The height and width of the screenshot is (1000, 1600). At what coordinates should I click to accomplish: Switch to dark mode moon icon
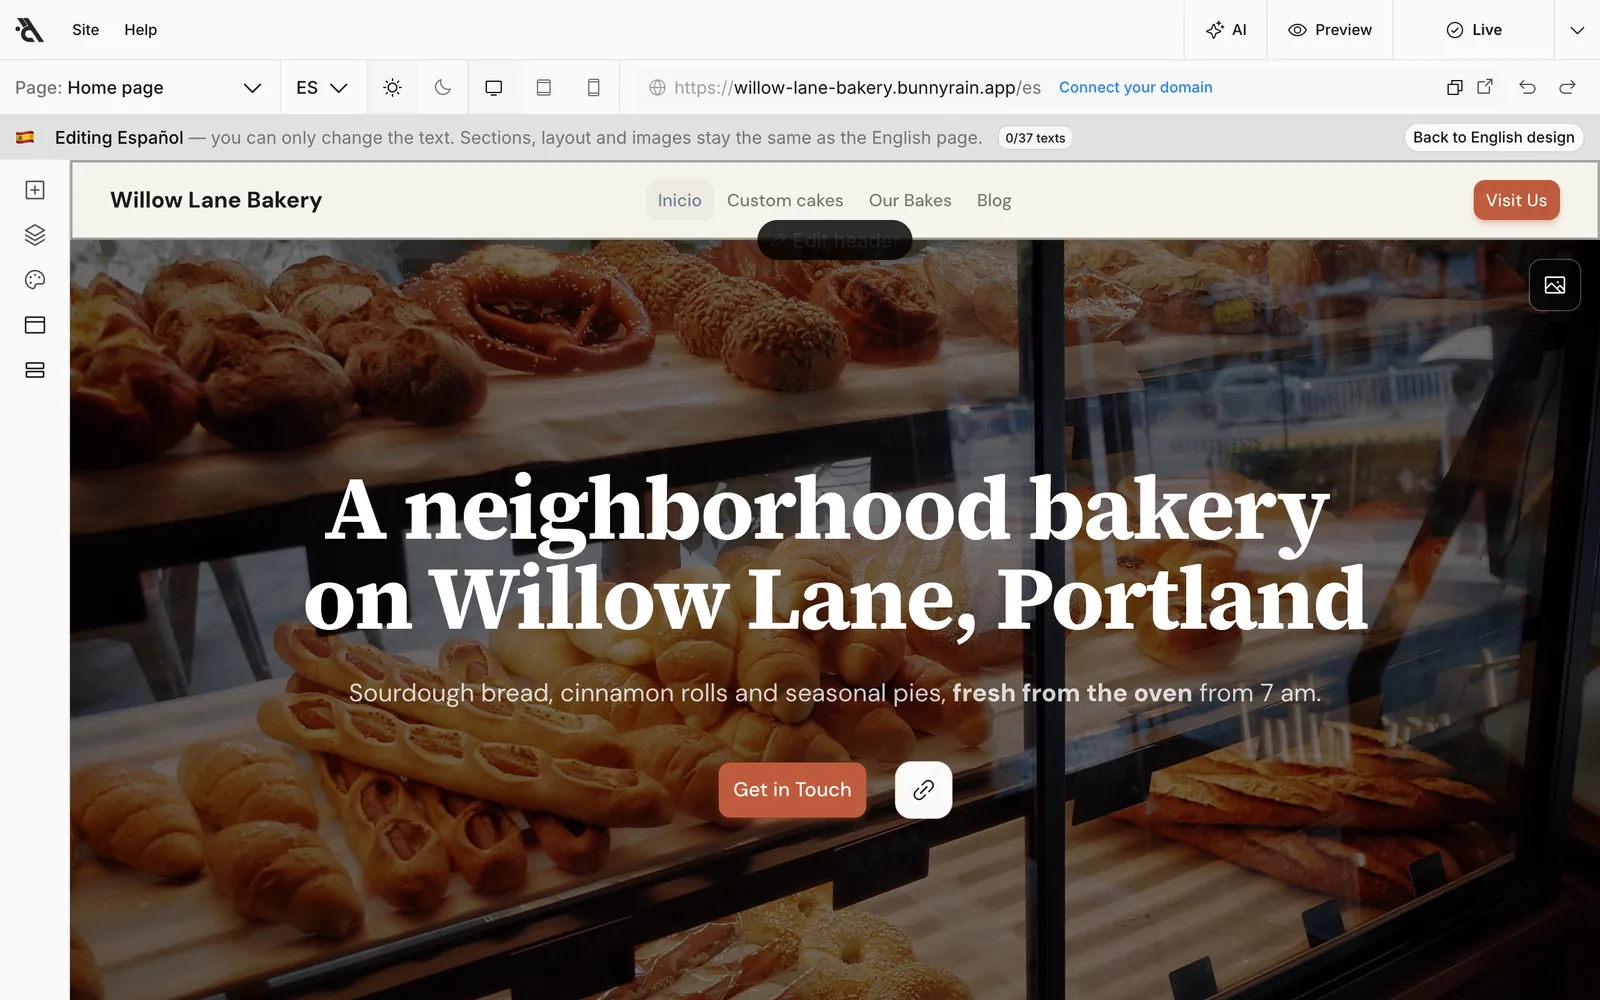443,88
